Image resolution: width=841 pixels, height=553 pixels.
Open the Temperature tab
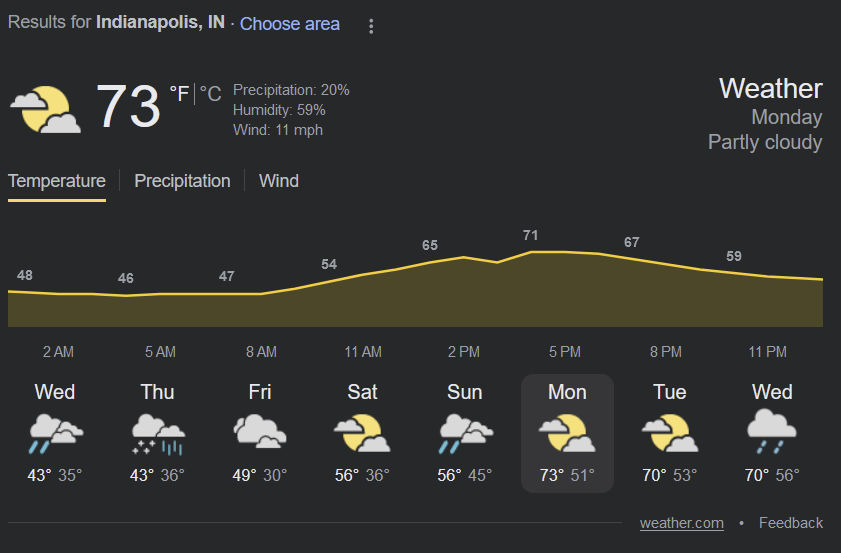click(57, 182)
